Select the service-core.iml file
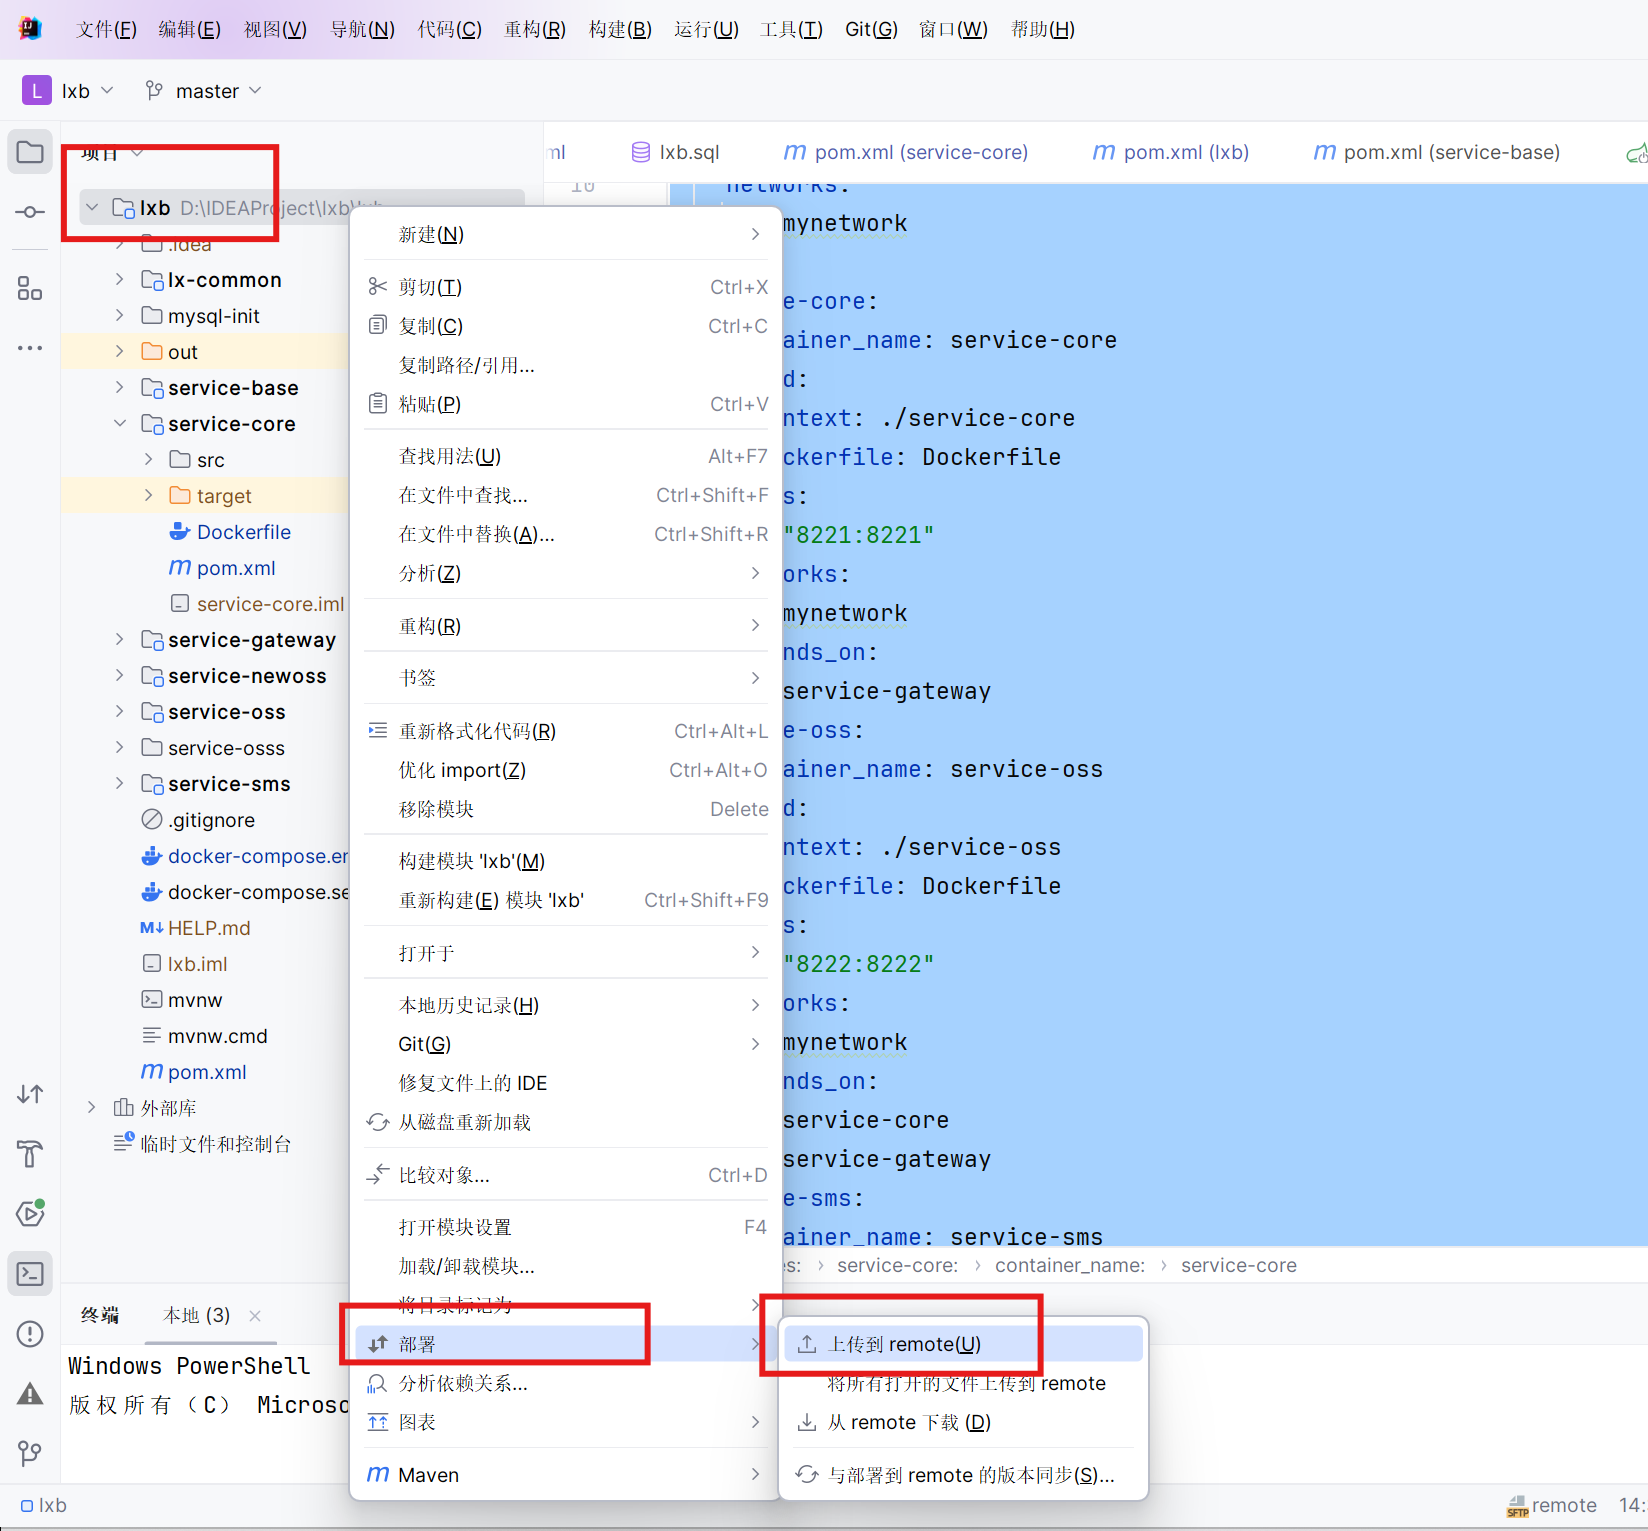The image size is (1648, 1531). click(270, 604)
